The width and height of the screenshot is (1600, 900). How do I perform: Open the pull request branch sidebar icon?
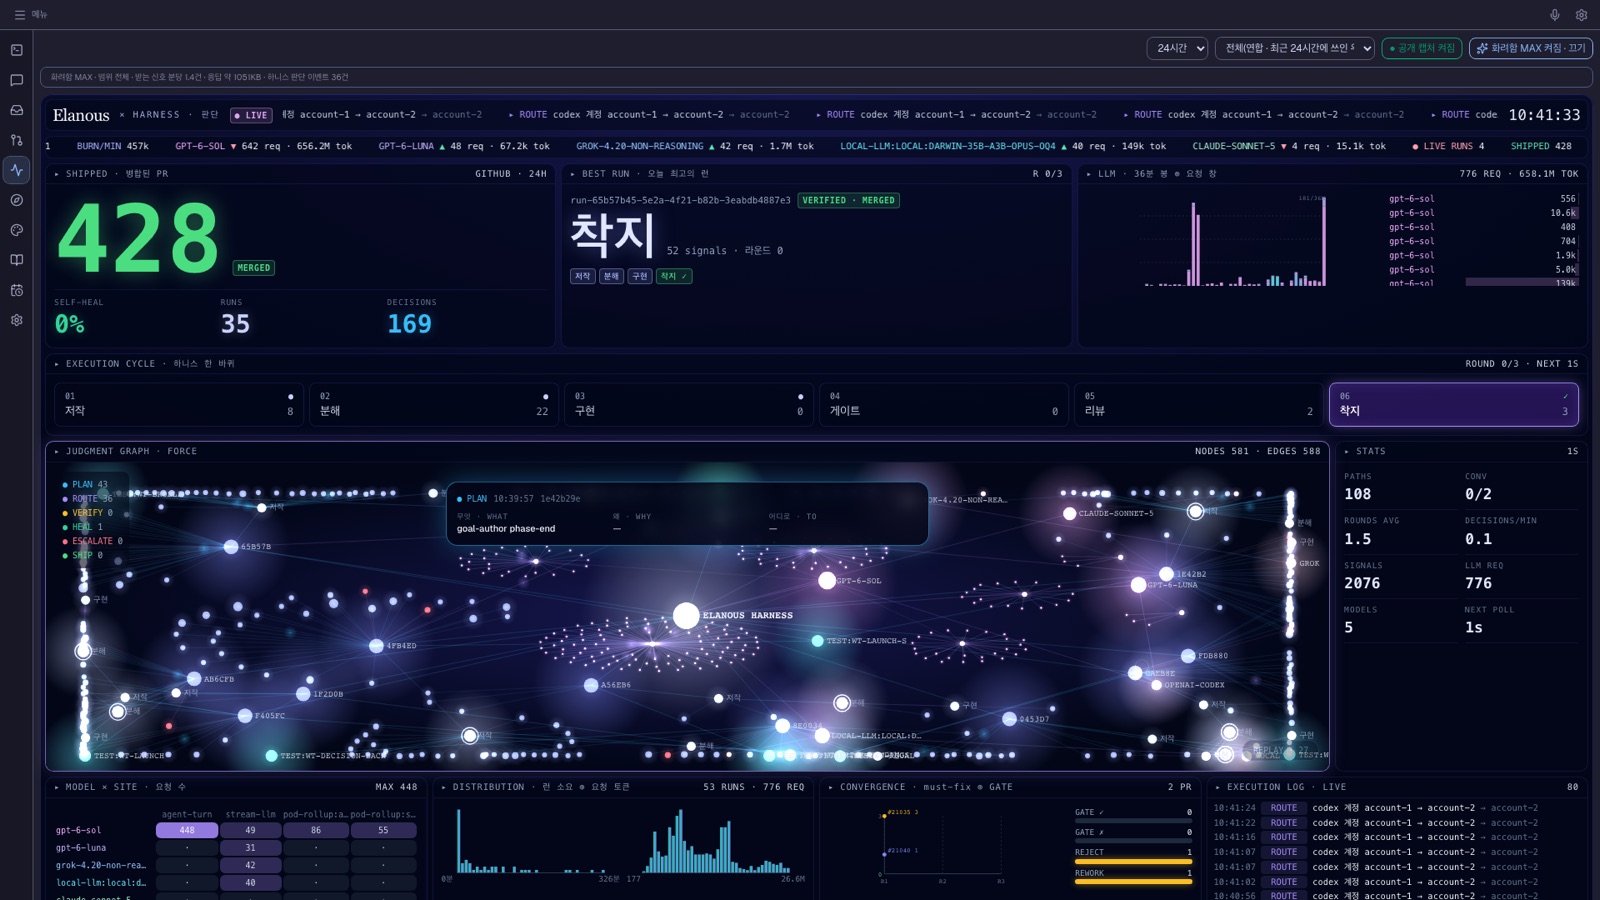tap(17, 140)
